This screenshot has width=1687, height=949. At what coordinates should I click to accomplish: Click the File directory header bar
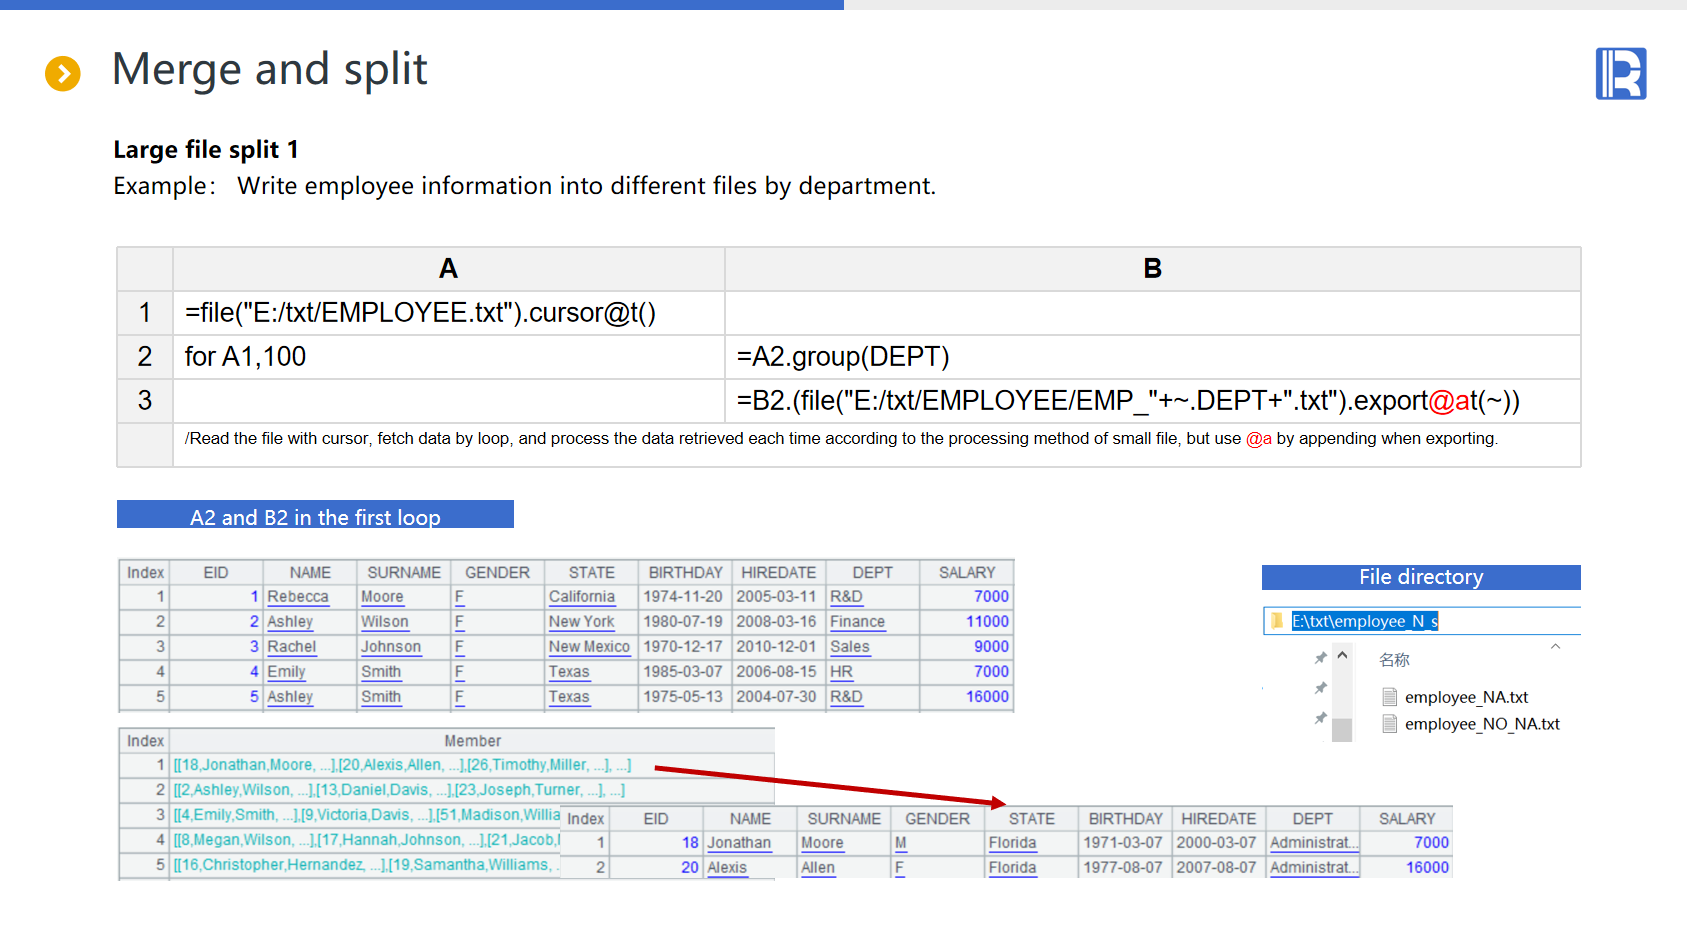coord(1420,577)
